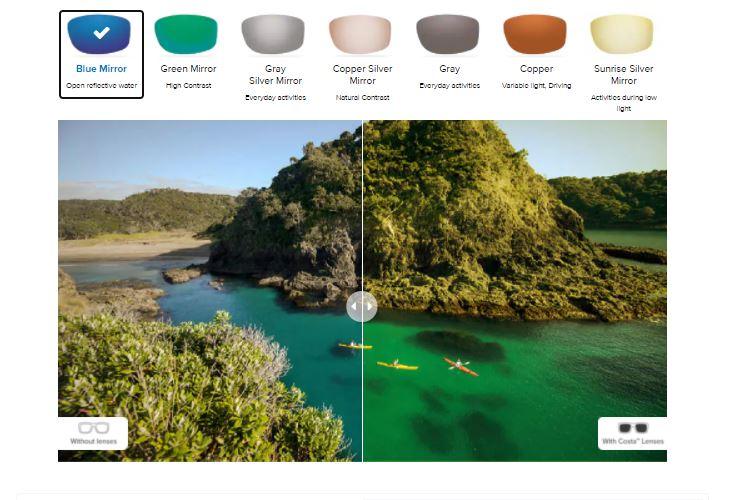The image size is (735, 500).
Task: Click the Green Mirror label text
Action: pos(188,69)
